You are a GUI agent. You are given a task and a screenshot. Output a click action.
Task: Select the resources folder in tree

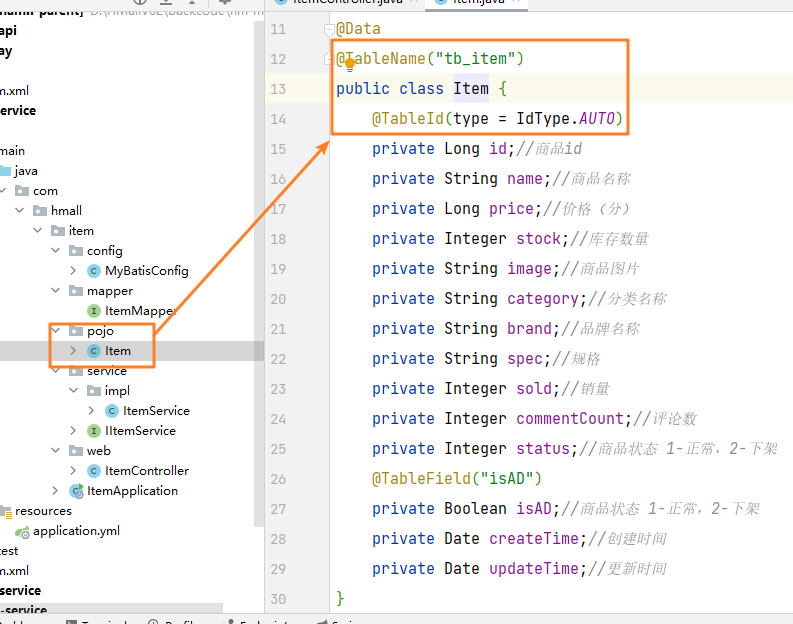coord(43,511)
